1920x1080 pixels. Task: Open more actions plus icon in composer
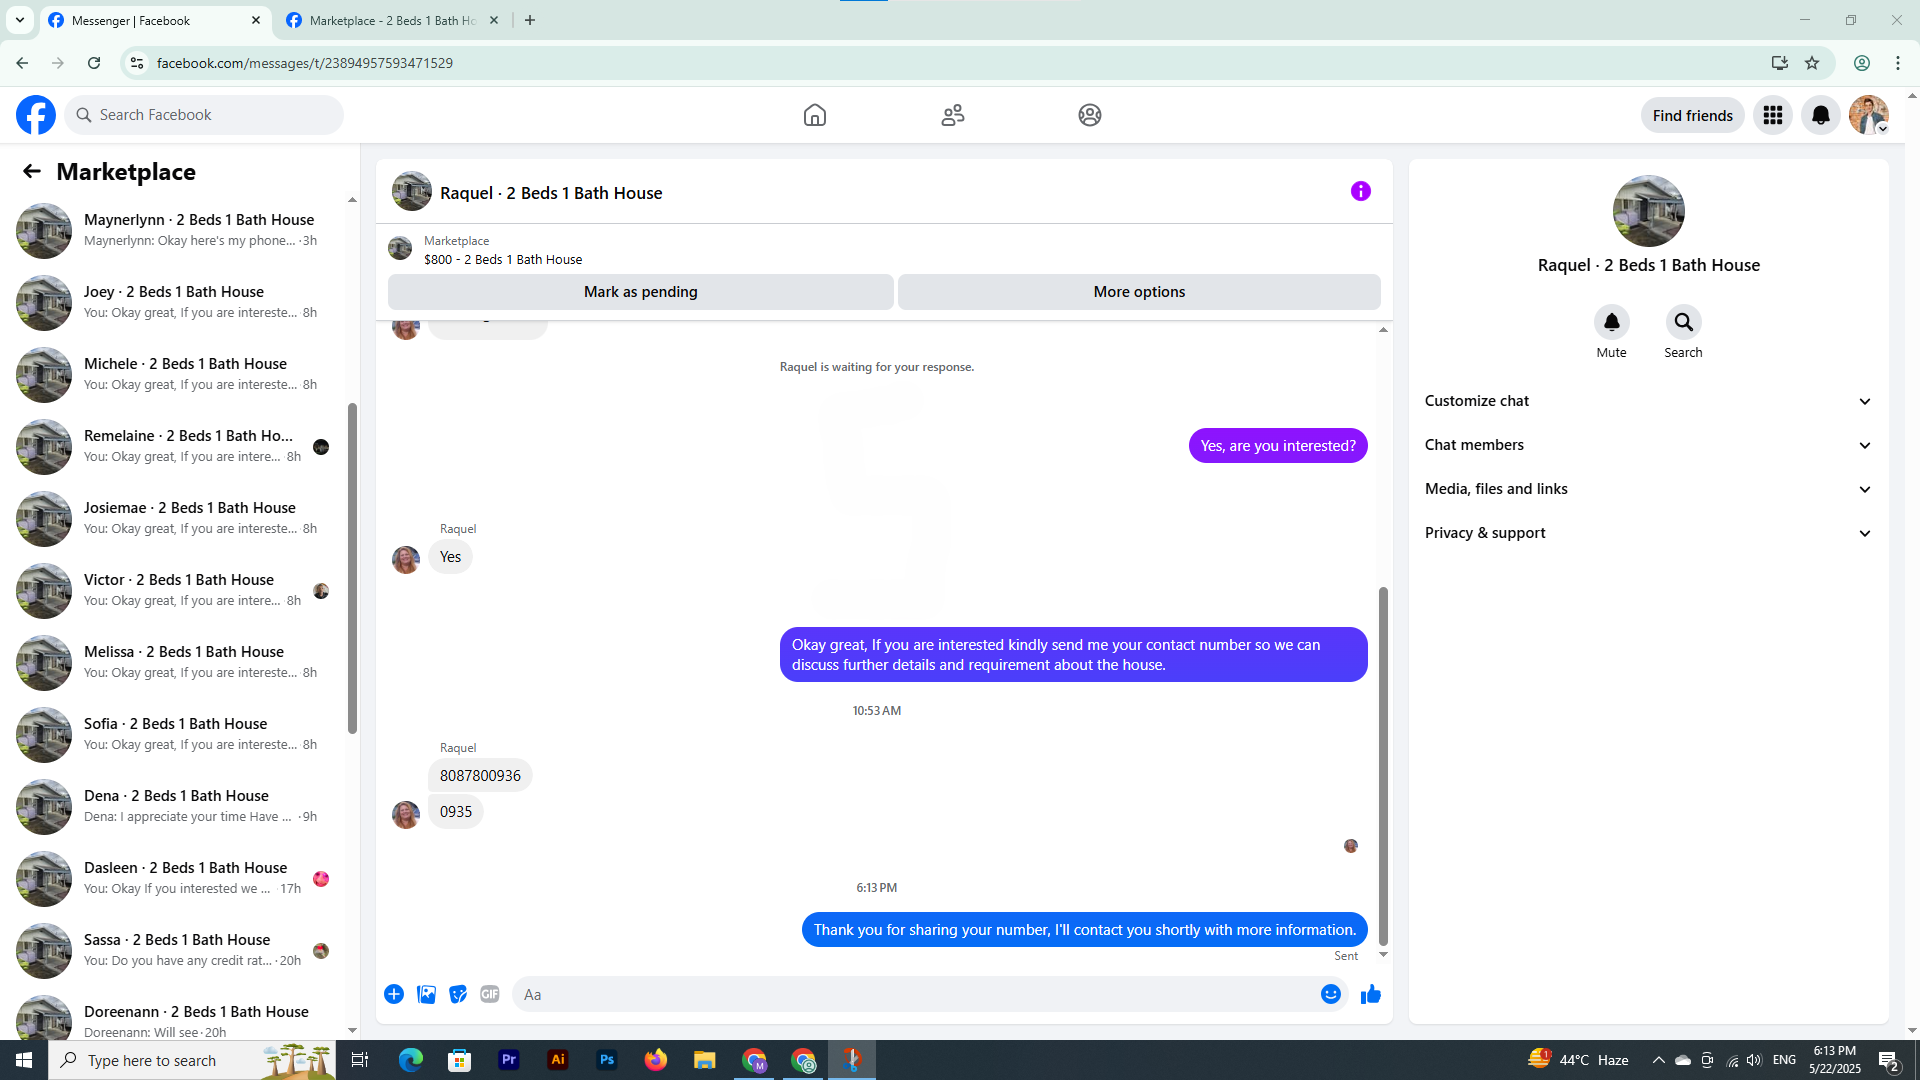click(394, 994)
